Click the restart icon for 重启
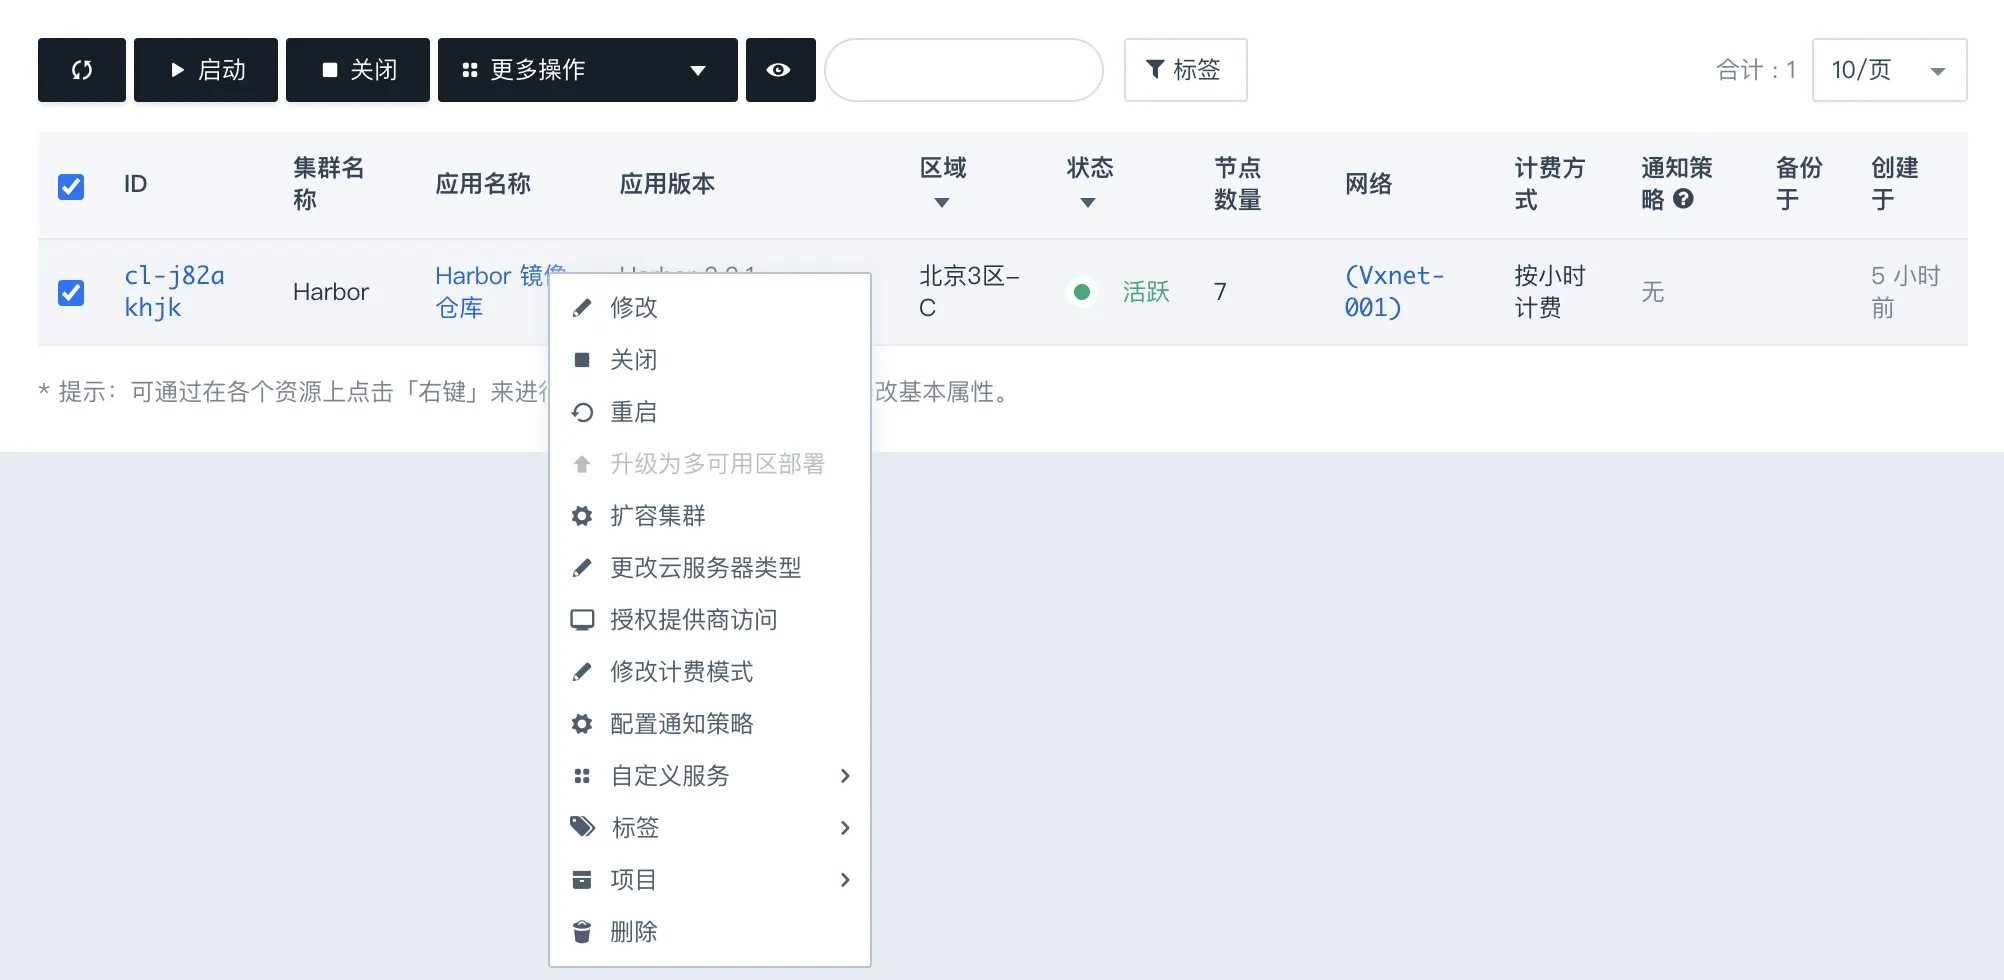Viewport: 2004px width, 980px height. pyautogui.click(x=581, y=412)
